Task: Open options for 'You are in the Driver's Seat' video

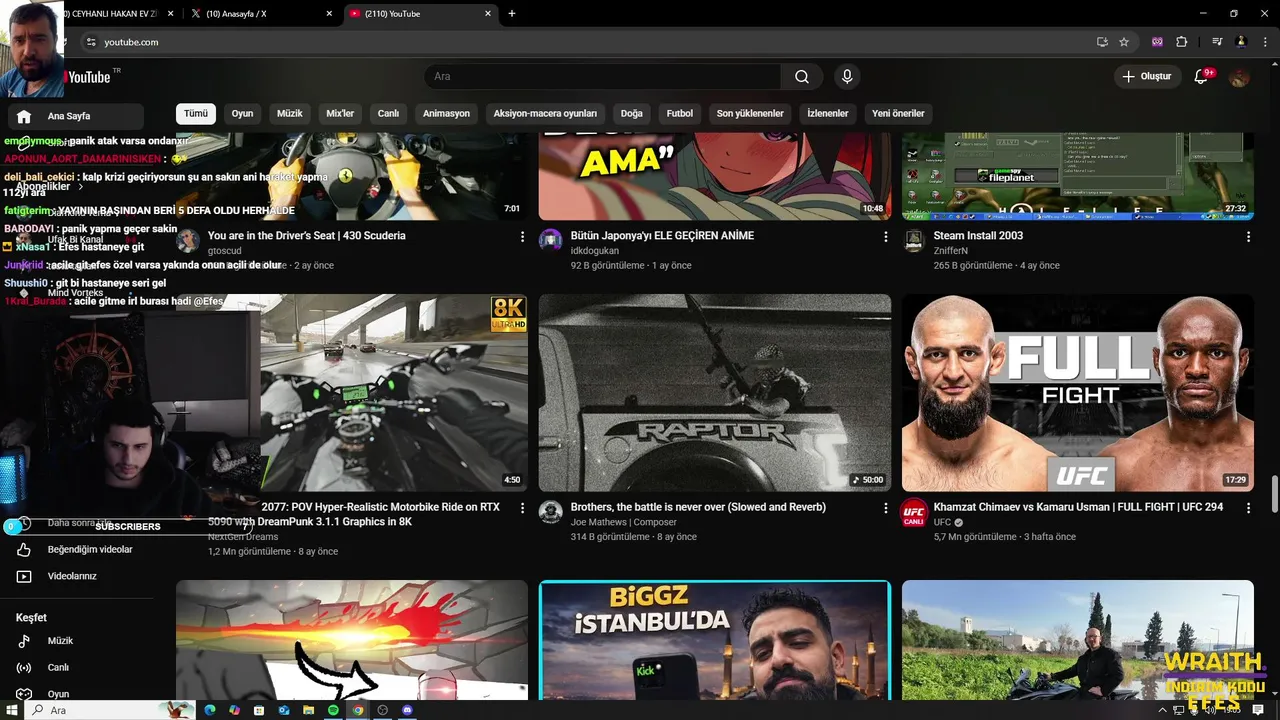Action: click(x=522, y=237)
